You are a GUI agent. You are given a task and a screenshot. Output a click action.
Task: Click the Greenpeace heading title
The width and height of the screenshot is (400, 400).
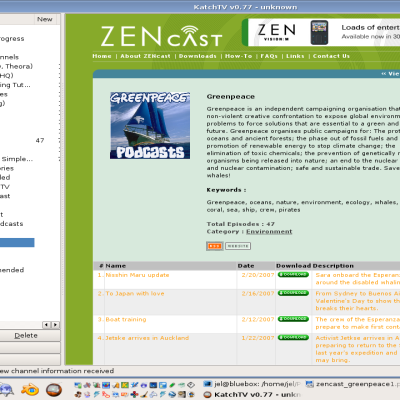coord(231,96)
